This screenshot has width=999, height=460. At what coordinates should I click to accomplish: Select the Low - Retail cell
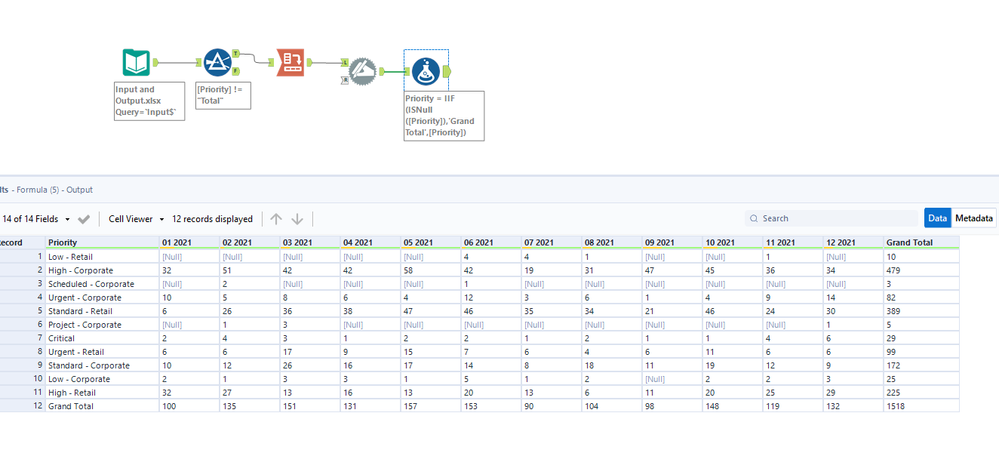[102, 257]
